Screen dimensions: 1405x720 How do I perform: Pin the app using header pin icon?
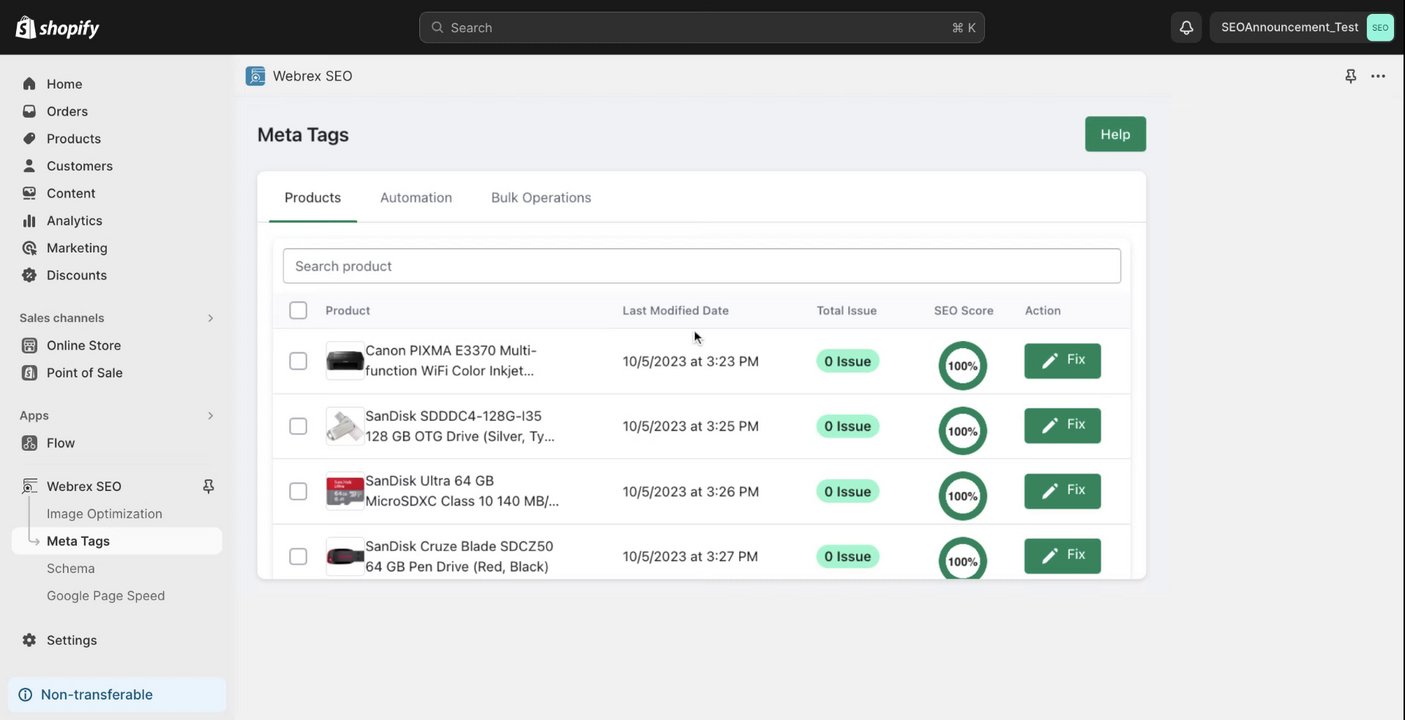click(1351, 76)
